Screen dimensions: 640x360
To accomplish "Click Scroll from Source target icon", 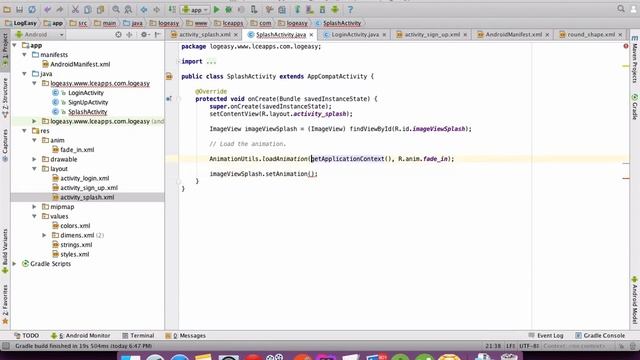I will click(118, 35).
